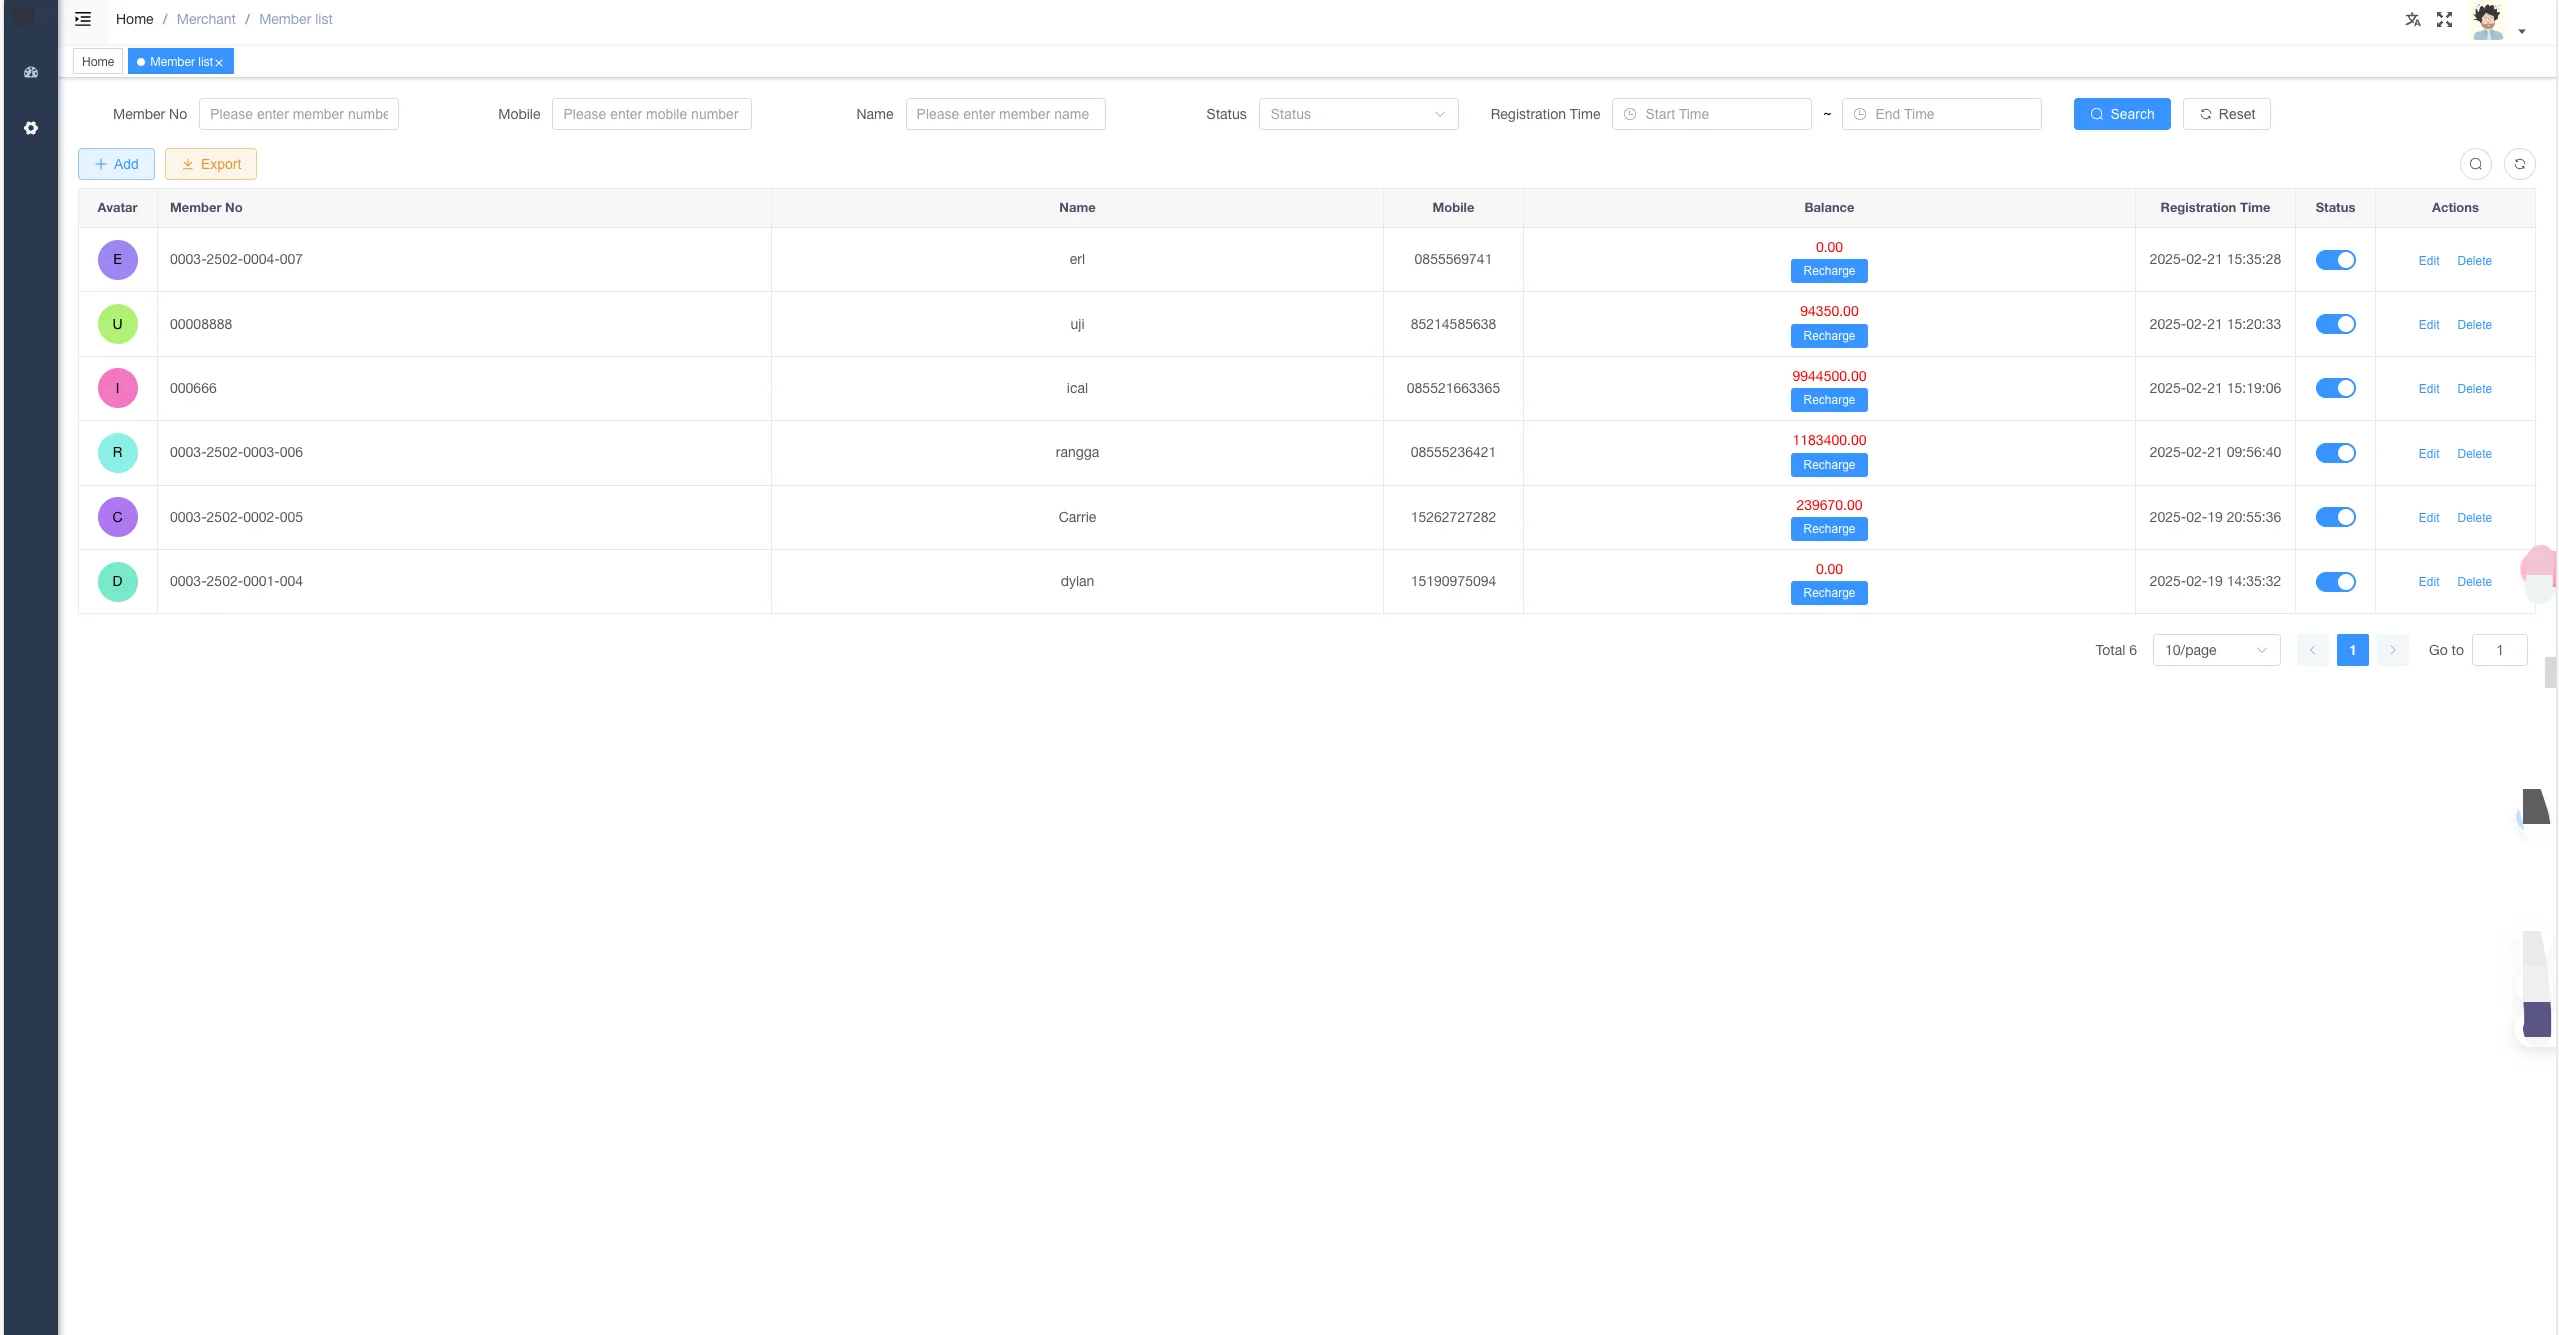Click avatar D for member dylan
This screenshot has width=2559, height=1335.
(117, 582)
